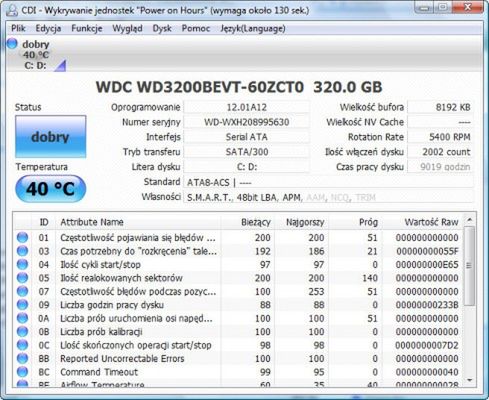Click the status orb for attribute BC

coord(22,372)
